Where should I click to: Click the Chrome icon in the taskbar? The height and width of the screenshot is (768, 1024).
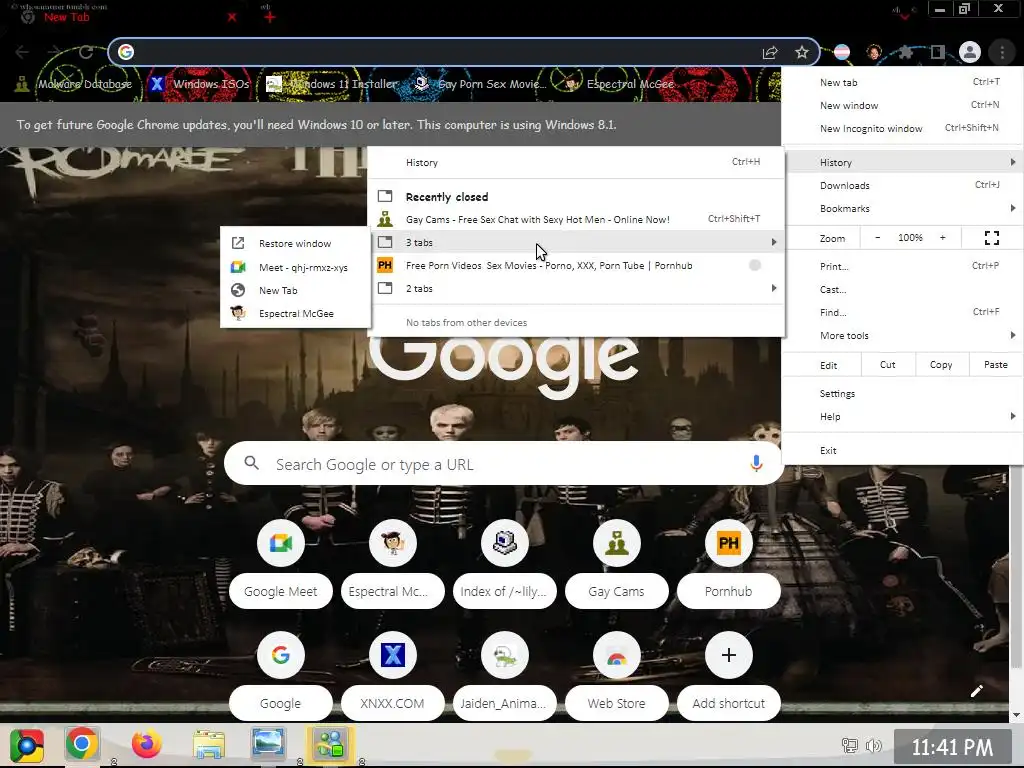pos(82,744)
